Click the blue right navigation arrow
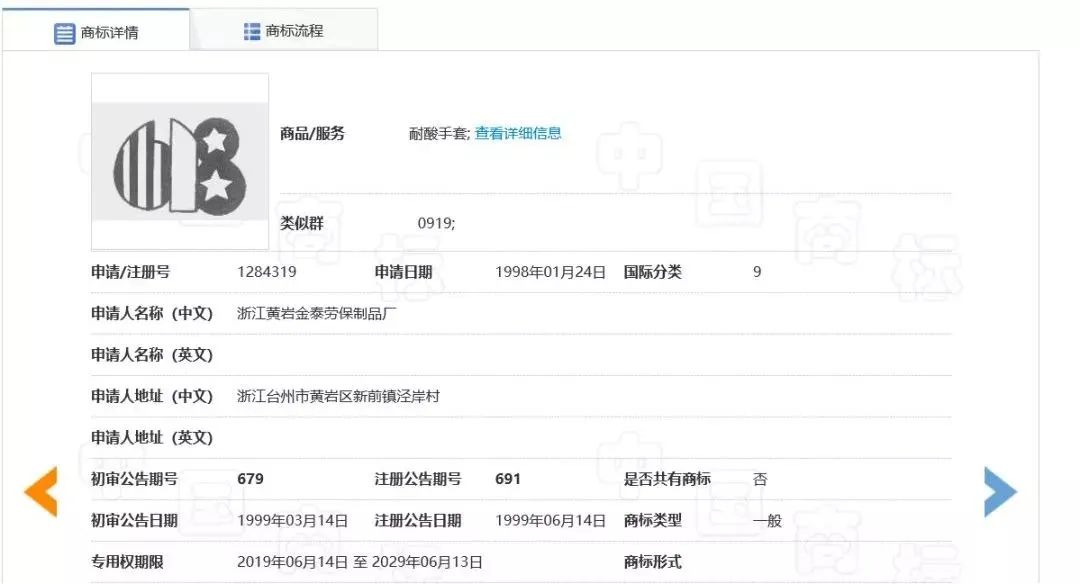Image resolution: width=1080 pixels, height=584 pixels. point(1001,490)
